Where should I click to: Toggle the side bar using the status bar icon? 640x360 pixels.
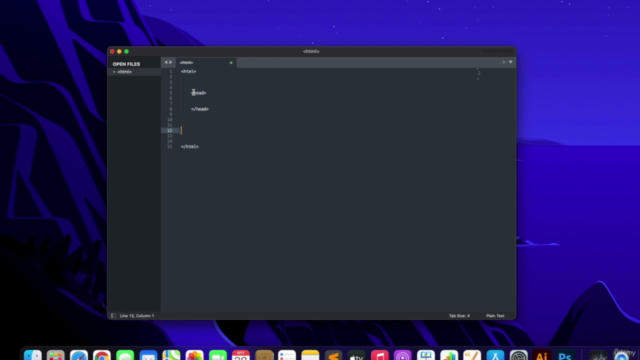(113, 316)
